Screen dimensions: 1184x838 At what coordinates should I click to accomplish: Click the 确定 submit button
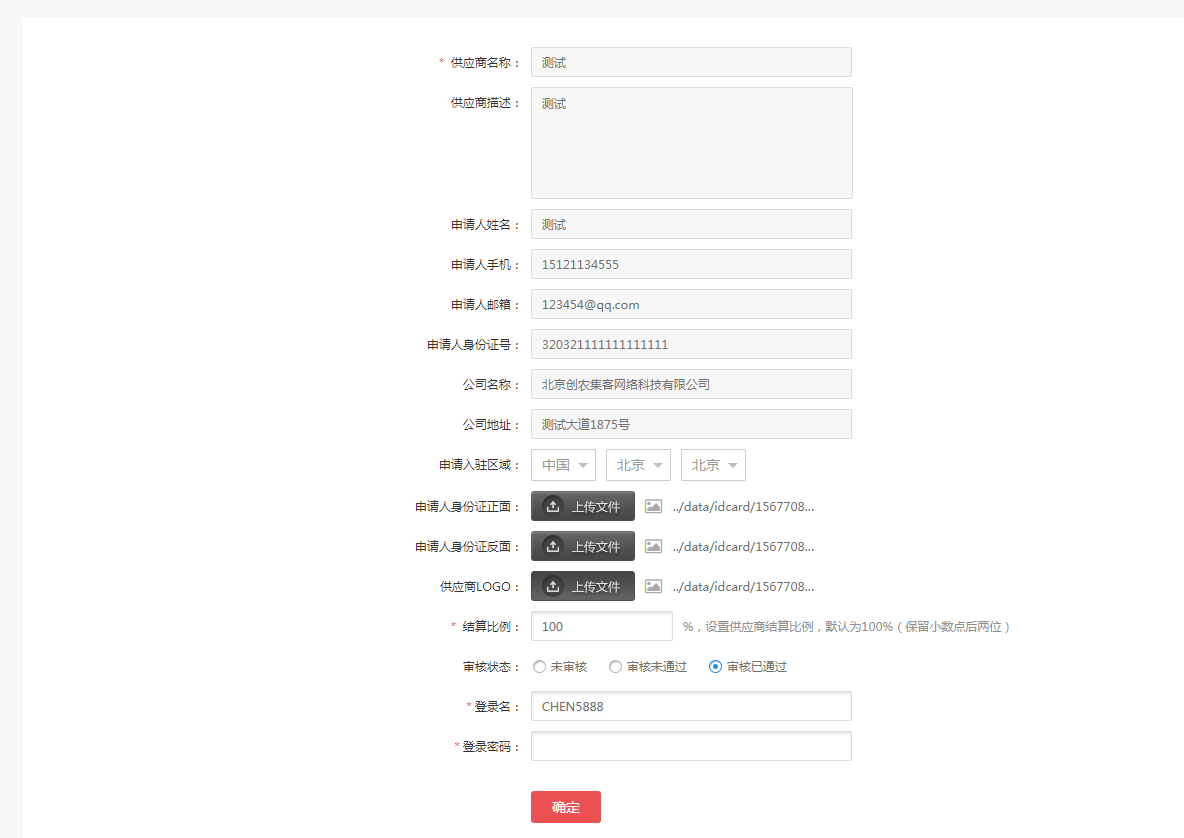coord(566,807)
